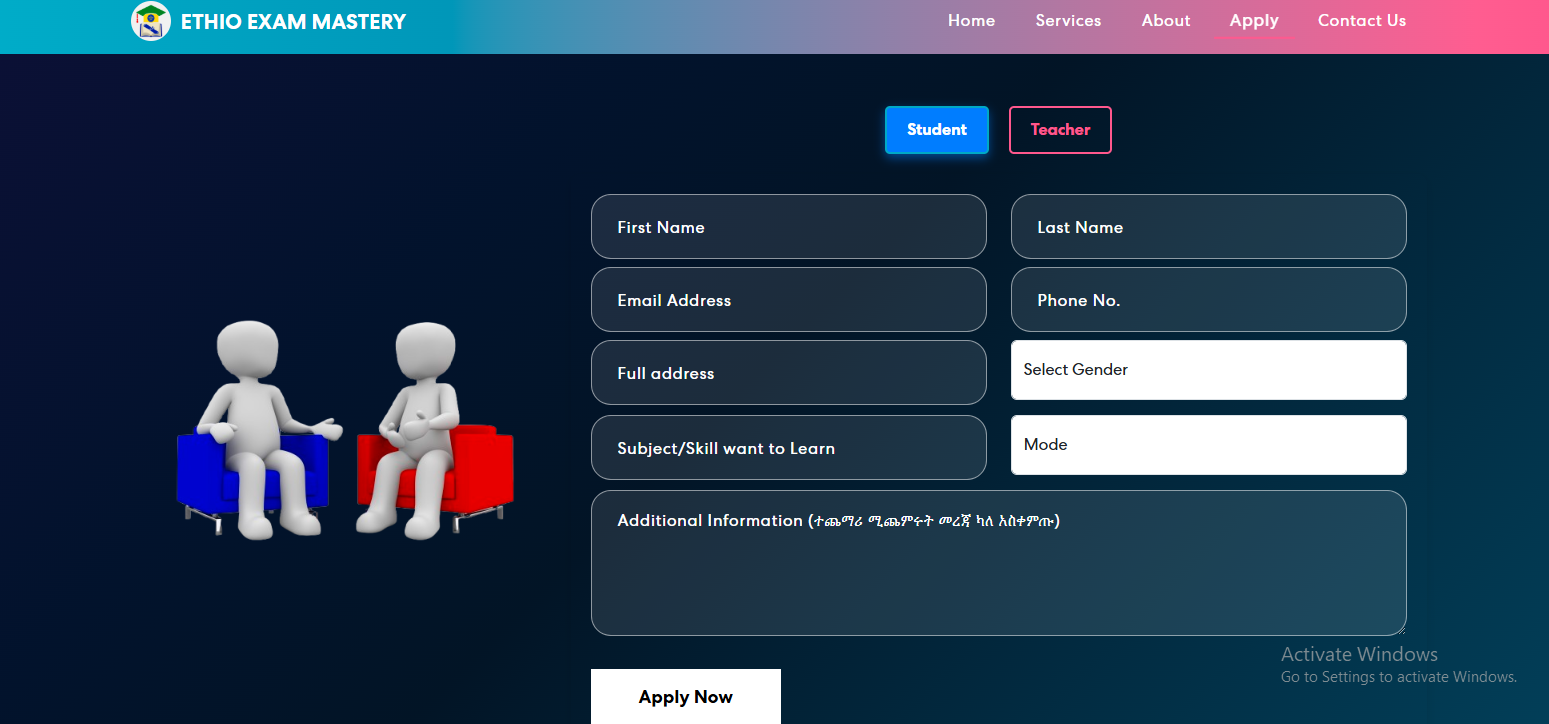
Task: Switch to the Teacher role toggle
Action: coord(1060,130)
